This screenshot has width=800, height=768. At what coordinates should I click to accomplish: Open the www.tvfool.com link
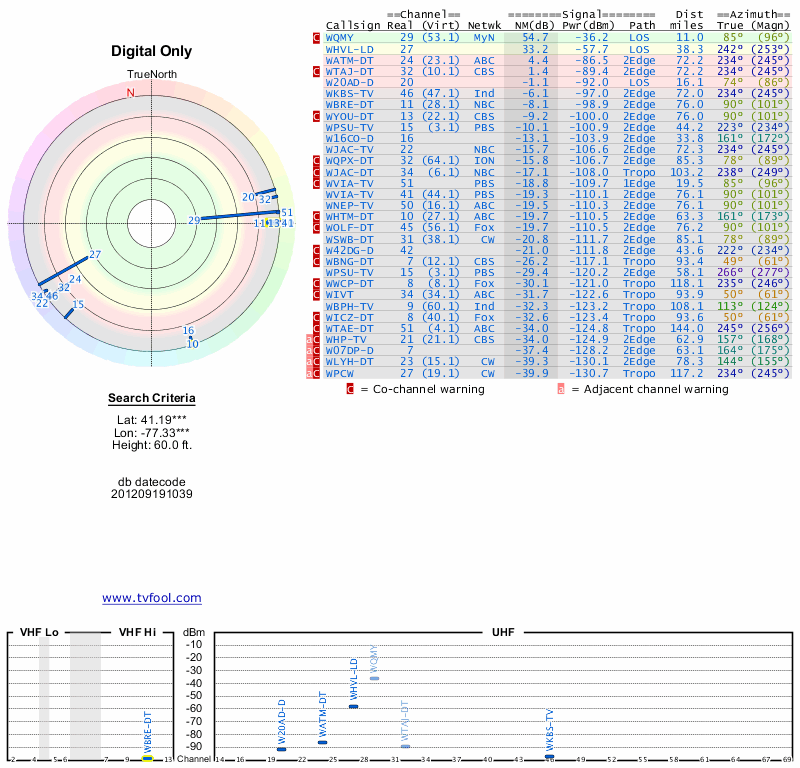point(151,598)
